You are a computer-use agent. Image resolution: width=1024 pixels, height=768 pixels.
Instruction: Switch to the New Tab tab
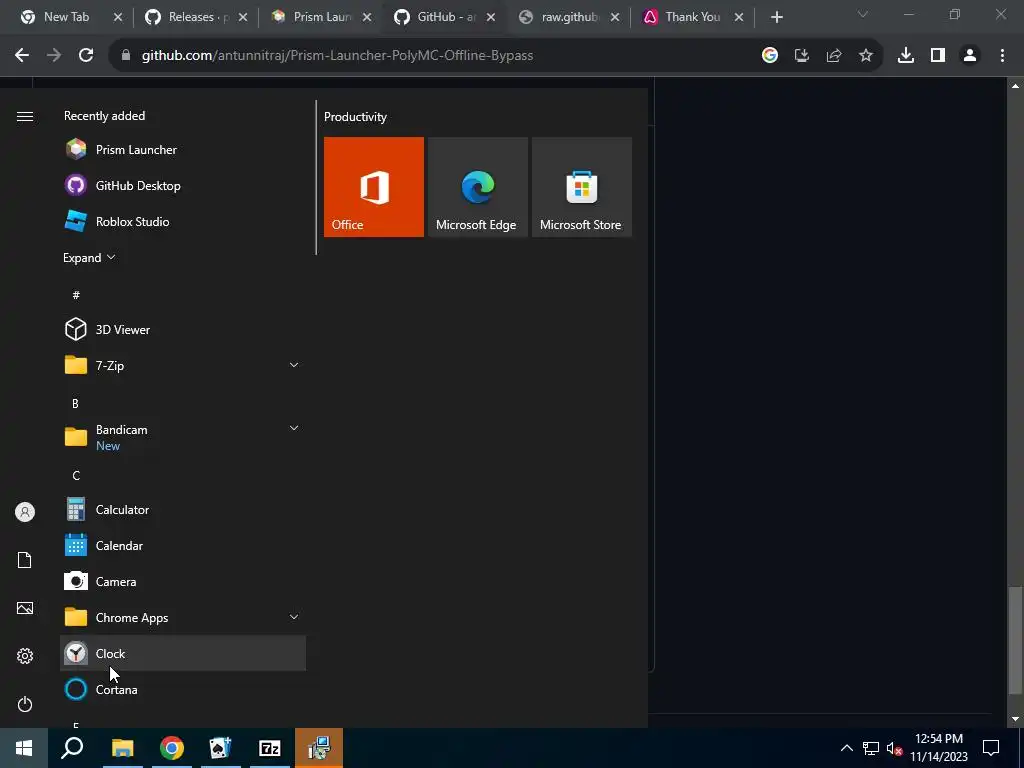[x=66, y=17]
